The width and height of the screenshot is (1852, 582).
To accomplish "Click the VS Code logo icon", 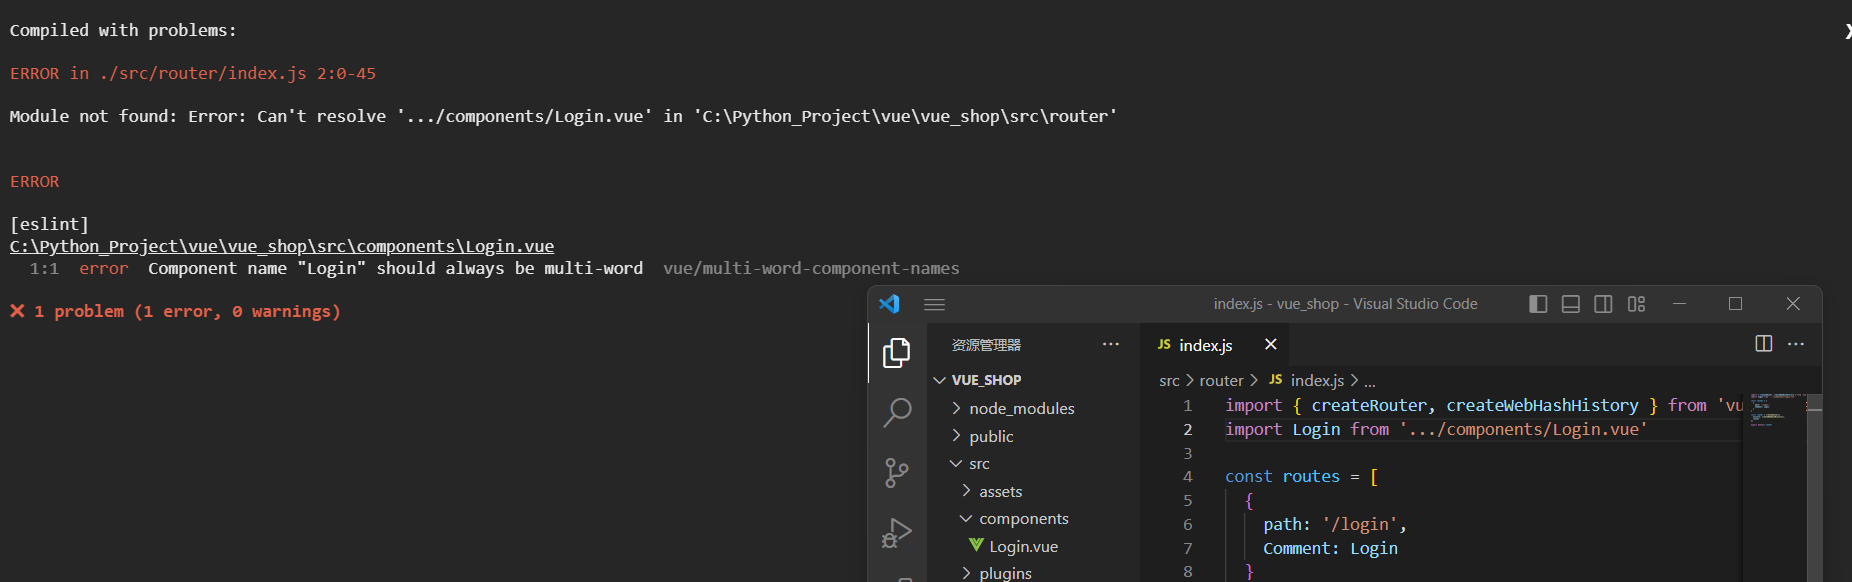I will pyautogui.click(x=889, y=304).
